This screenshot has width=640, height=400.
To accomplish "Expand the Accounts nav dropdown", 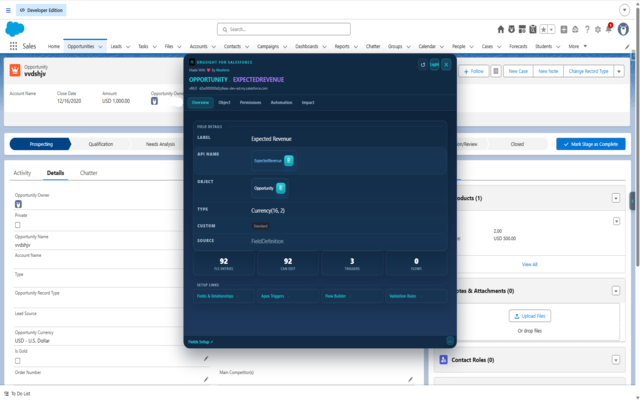I will pos(213,47).
